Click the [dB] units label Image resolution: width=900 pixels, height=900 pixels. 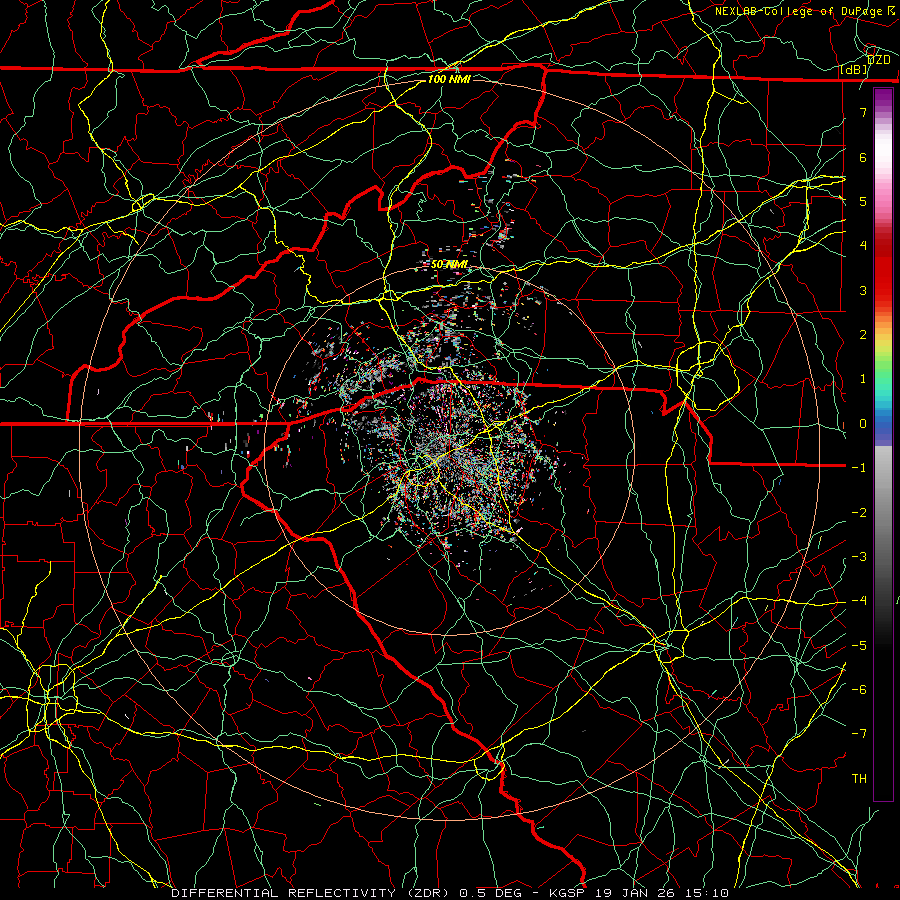(x=854, y=70)
